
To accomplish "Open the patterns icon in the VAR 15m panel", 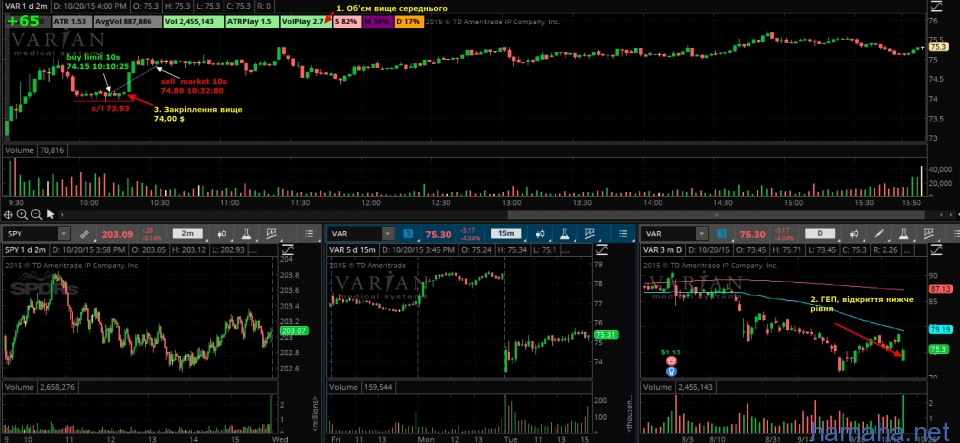I will click(x=588, y=234).
